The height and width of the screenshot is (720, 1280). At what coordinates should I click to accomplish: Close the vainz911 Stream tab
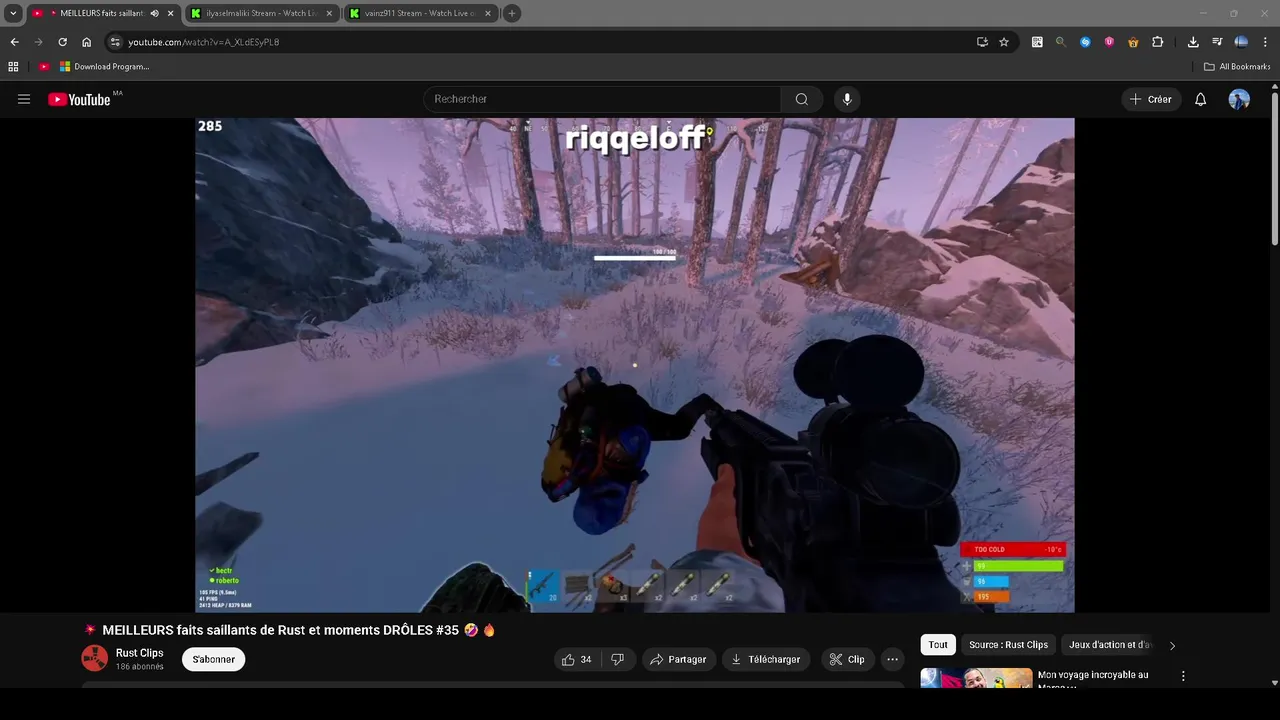click(x=488, y=13)
